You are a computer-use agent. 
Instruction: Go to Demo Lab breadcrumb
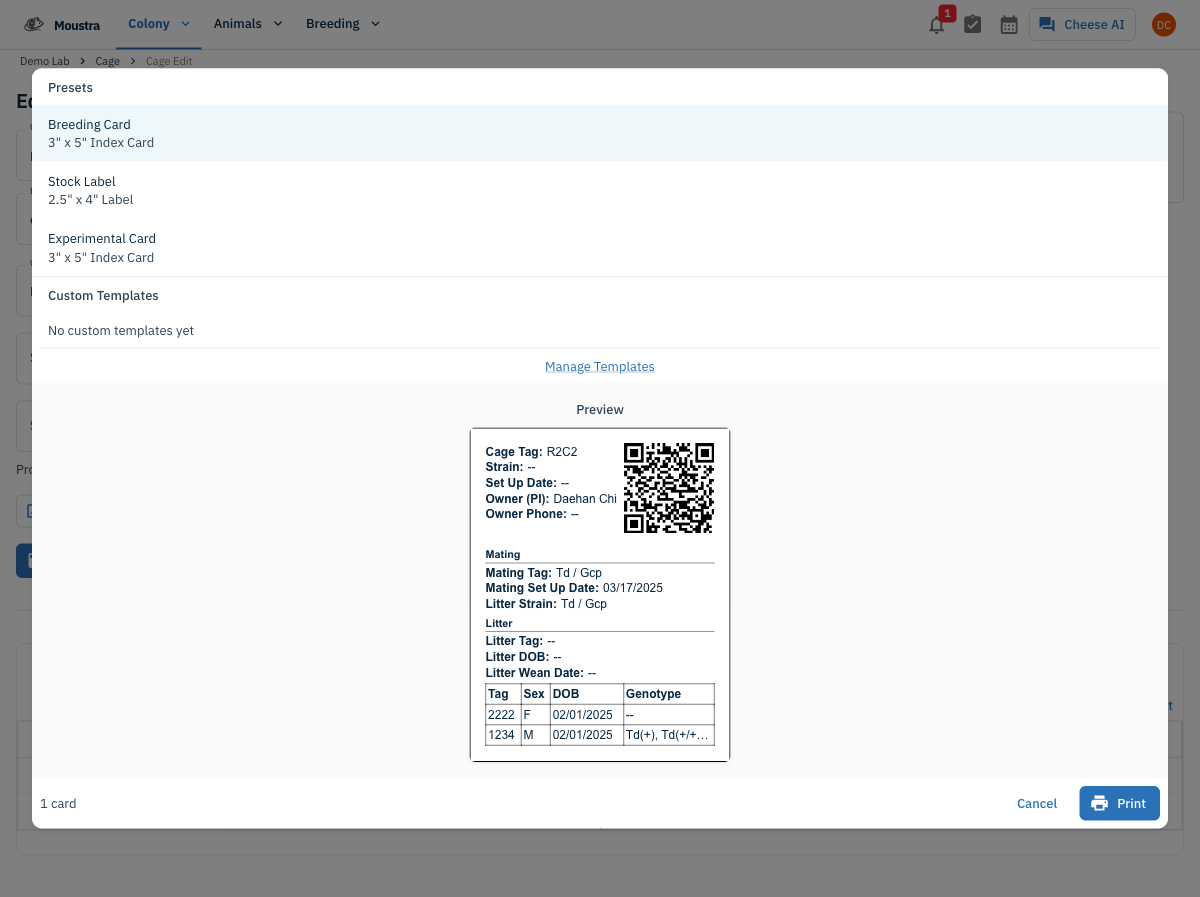[x=45, y=61]
